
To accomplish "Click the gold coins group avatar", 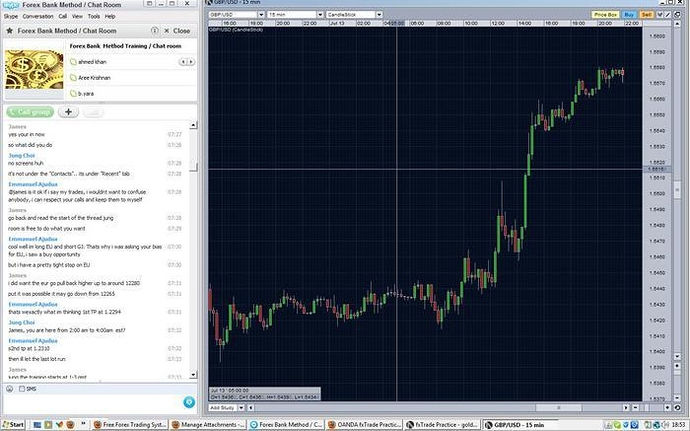I will click(x=34, y=70).
